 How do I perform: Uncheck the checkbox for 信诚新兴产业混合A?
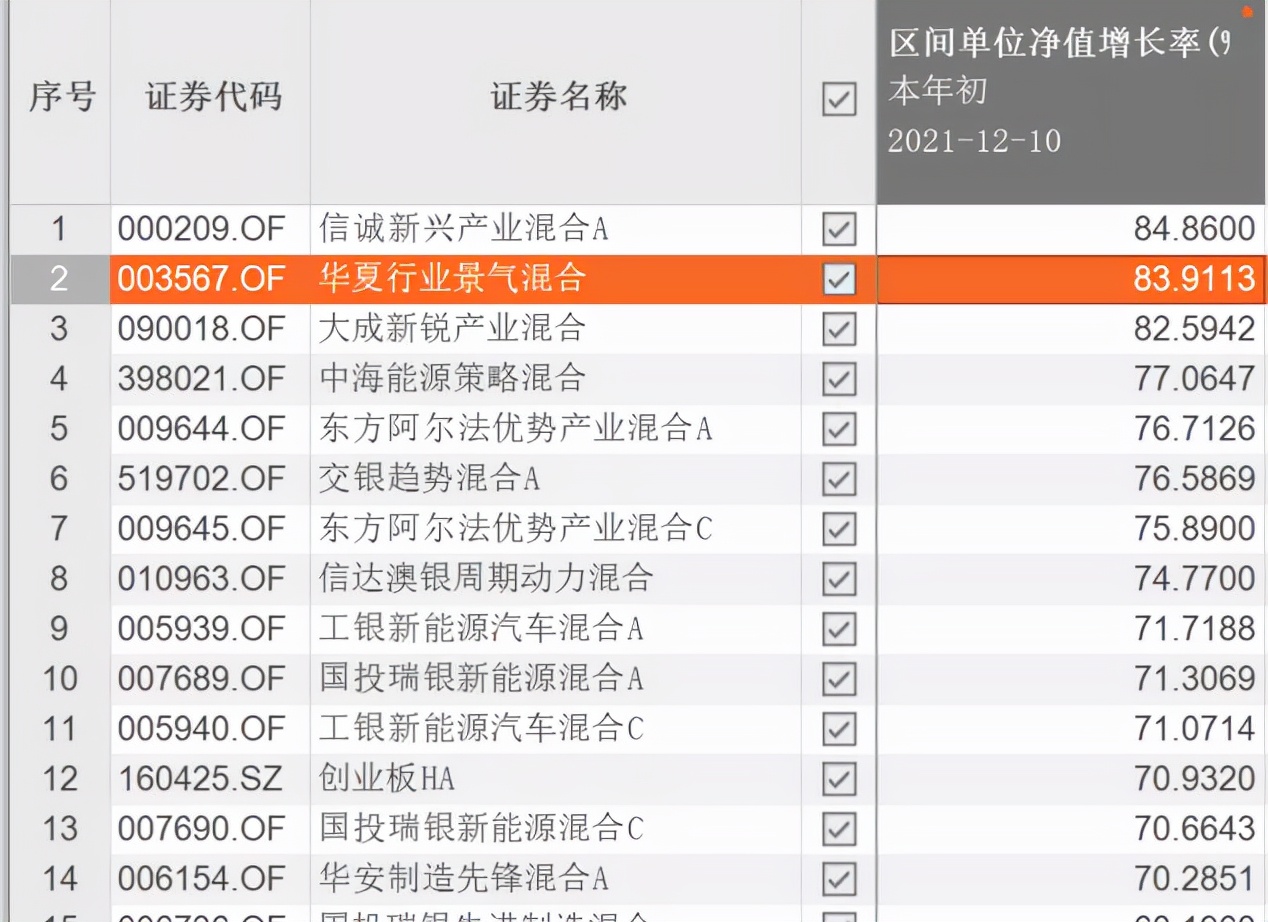[839, 229]
